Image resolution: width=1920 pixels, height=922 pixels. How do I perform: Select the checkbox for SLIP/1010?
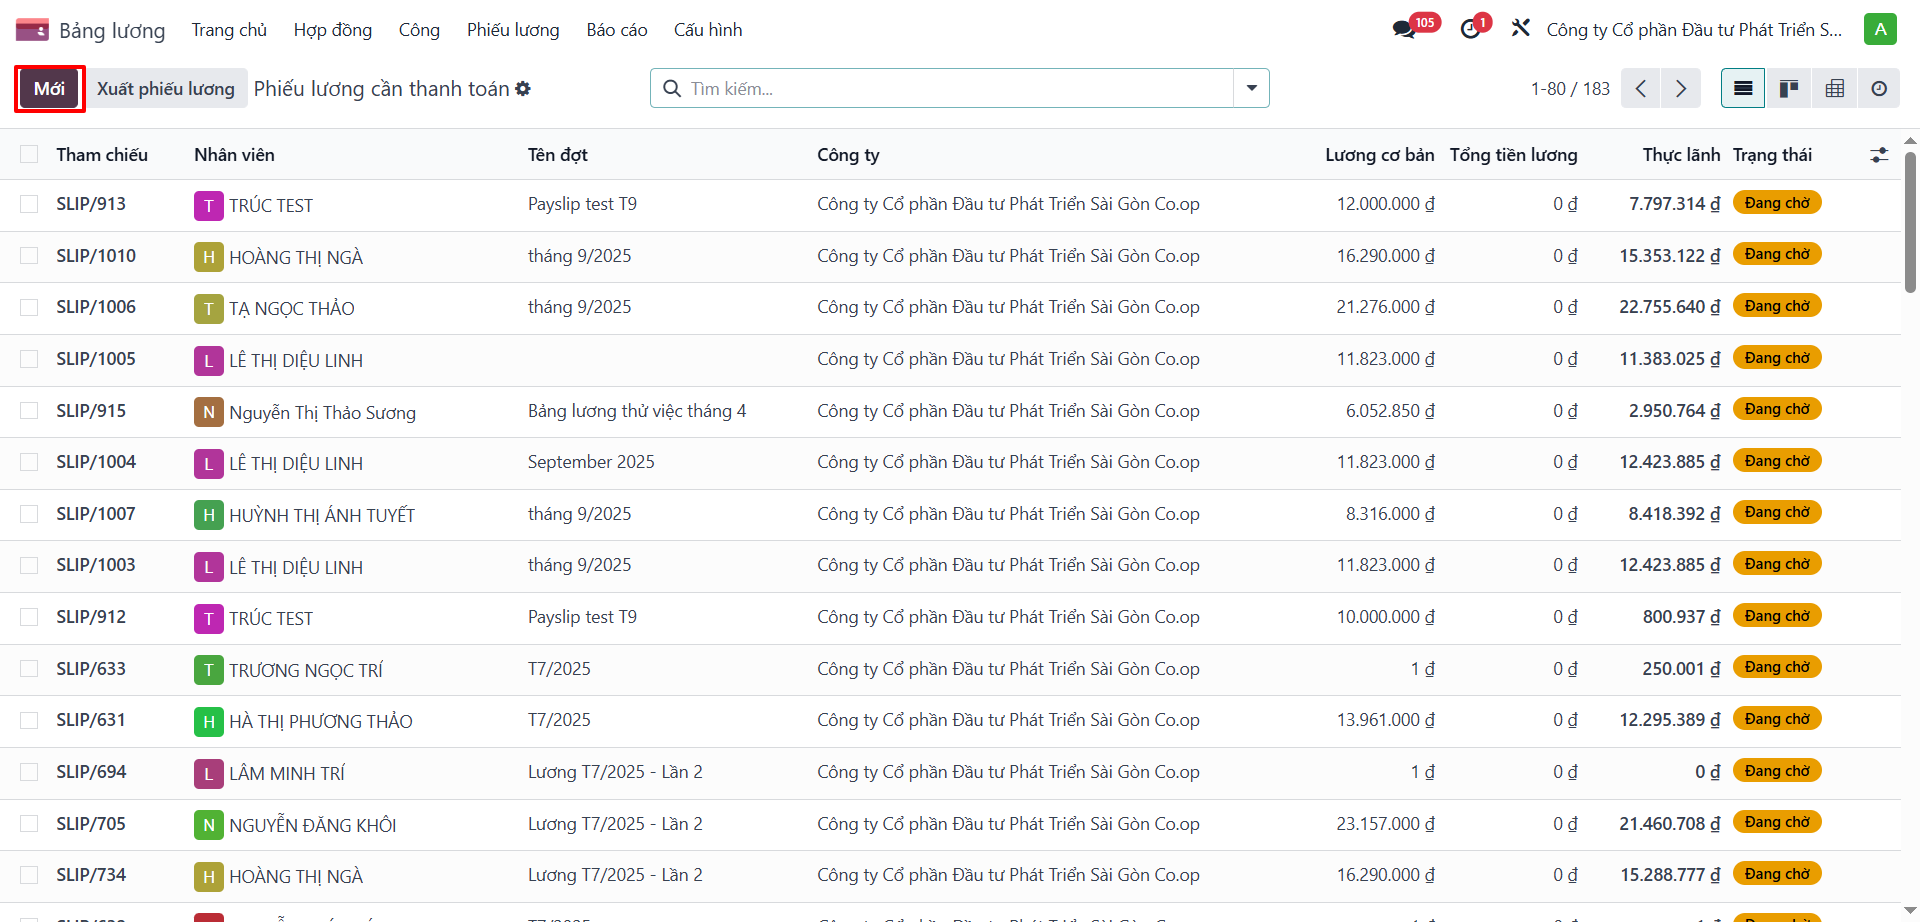29,256
